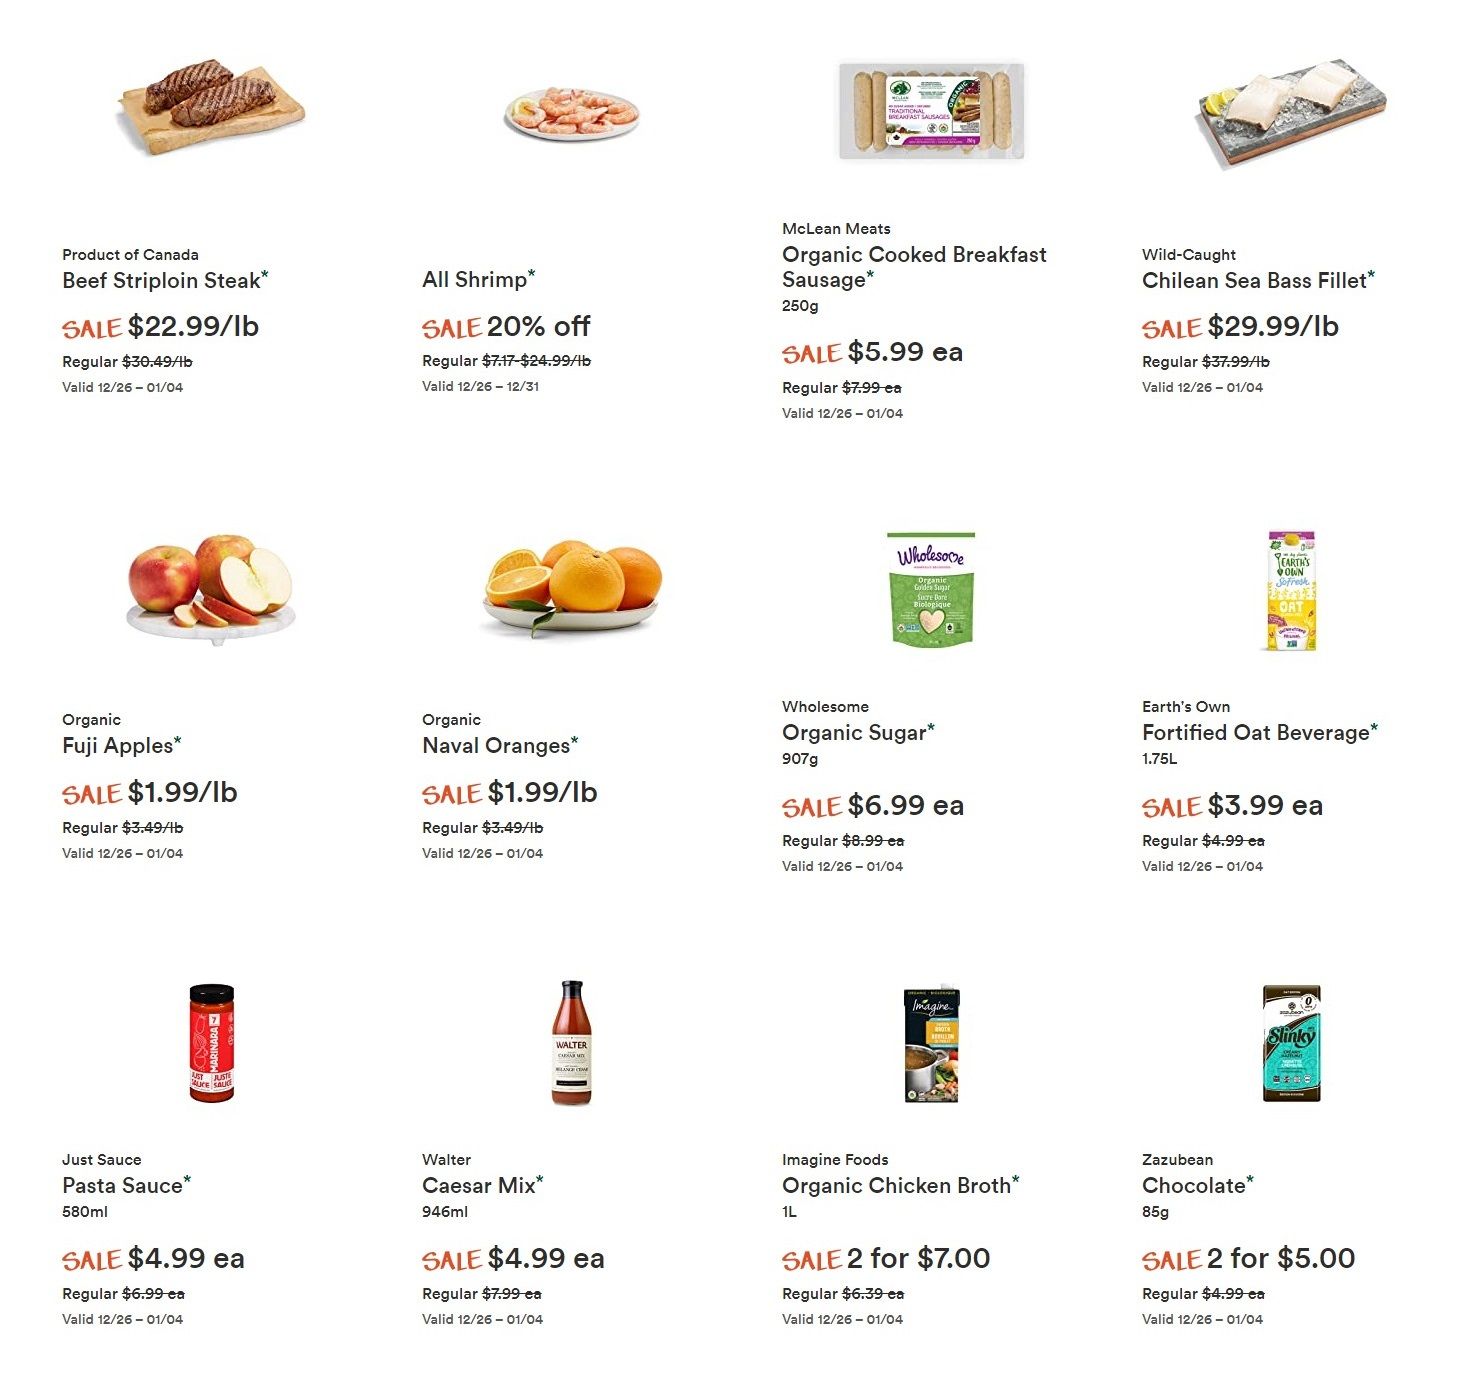Select the Wholesome Organic Sugar bag image

point(931,589)
